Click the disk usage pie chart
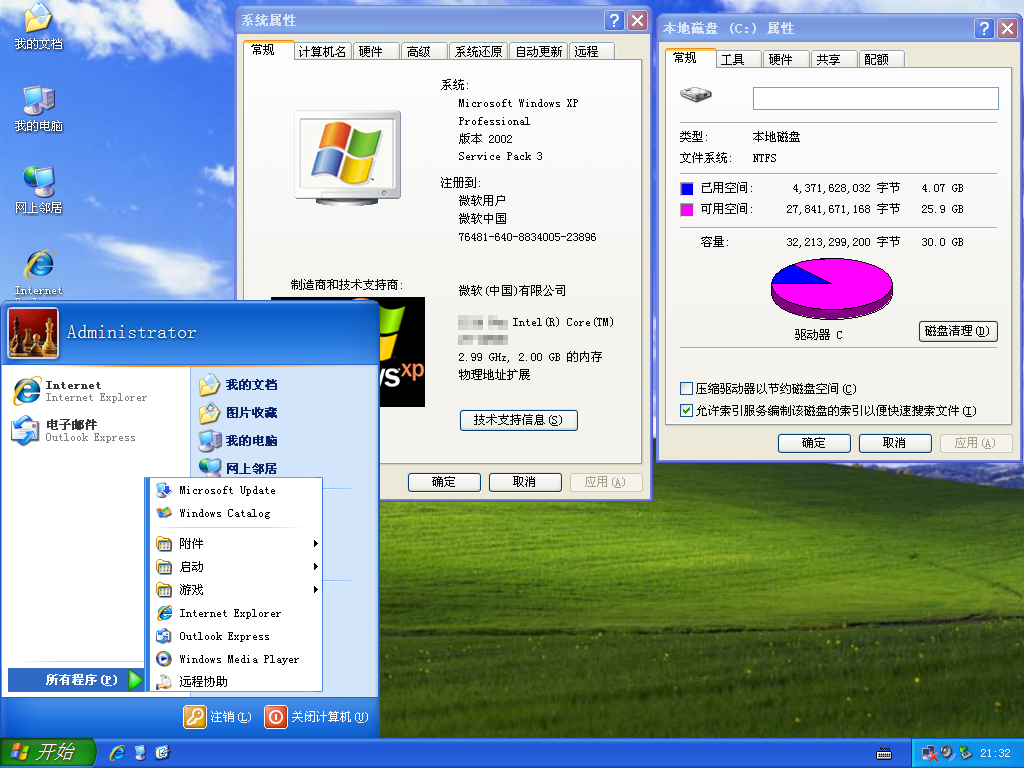This screenshot has height=768, width=1024. 831,288
